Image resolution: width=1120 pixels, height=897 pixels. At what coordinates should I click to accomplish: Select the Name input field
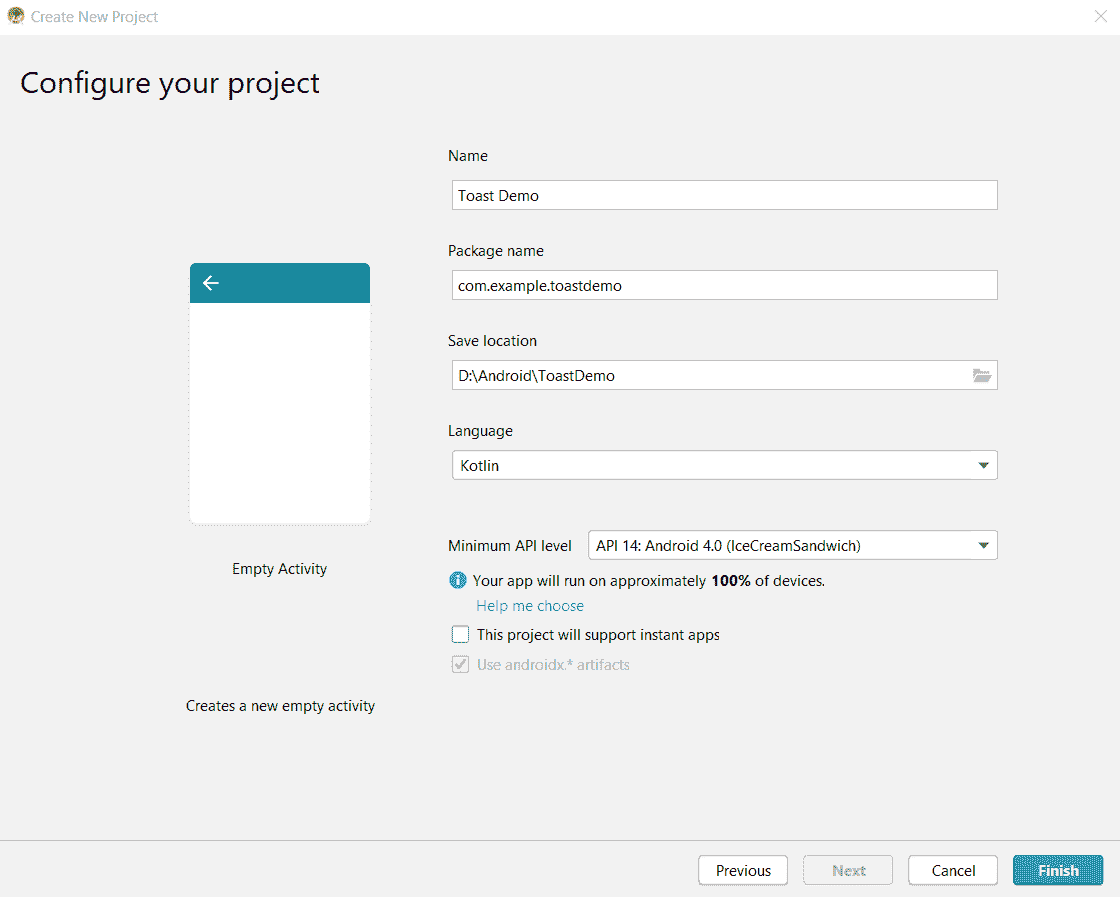pos(724,194)
